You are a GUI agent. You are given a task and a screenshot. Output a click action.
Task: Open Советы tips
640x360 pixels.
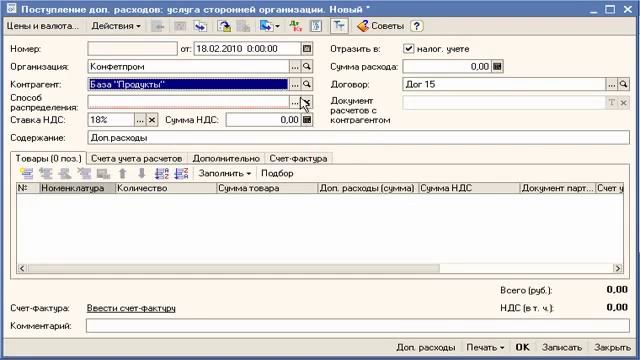380,26
